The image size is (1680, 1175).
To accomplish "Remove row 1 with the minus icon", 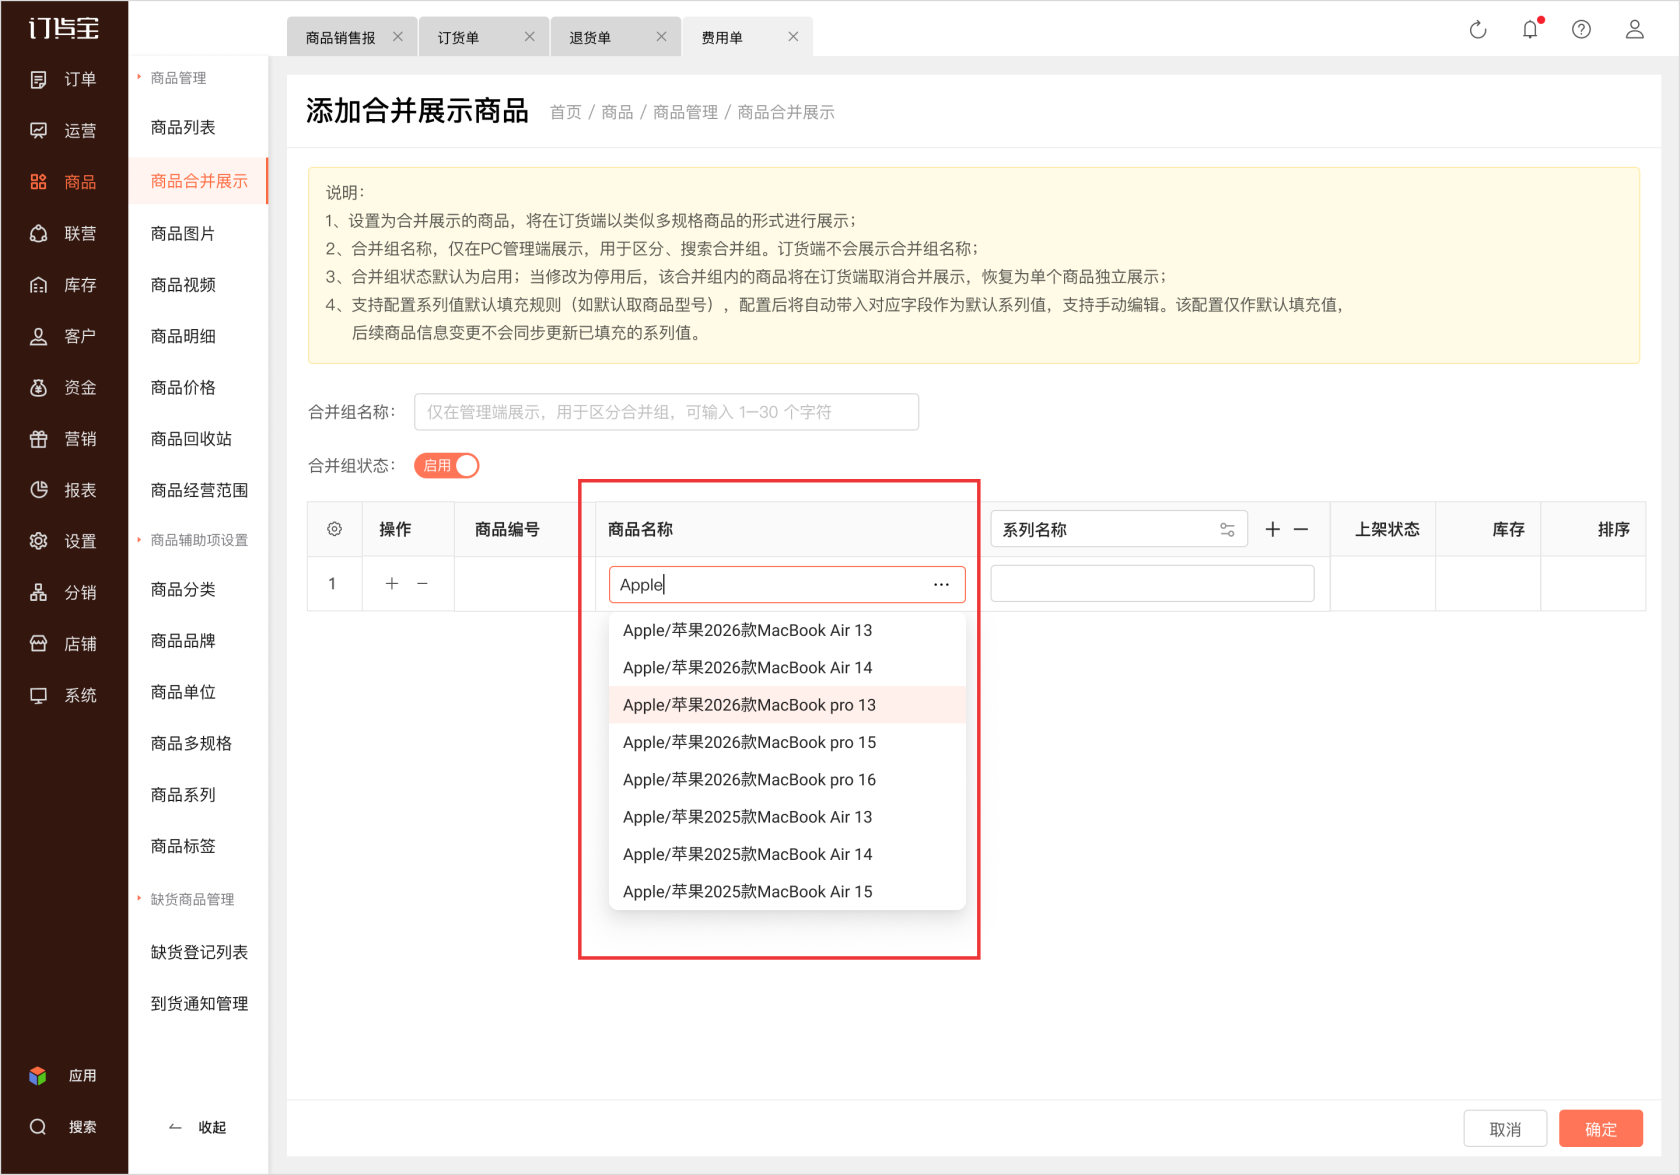I will pyautogui.click(x=422, y=583).
